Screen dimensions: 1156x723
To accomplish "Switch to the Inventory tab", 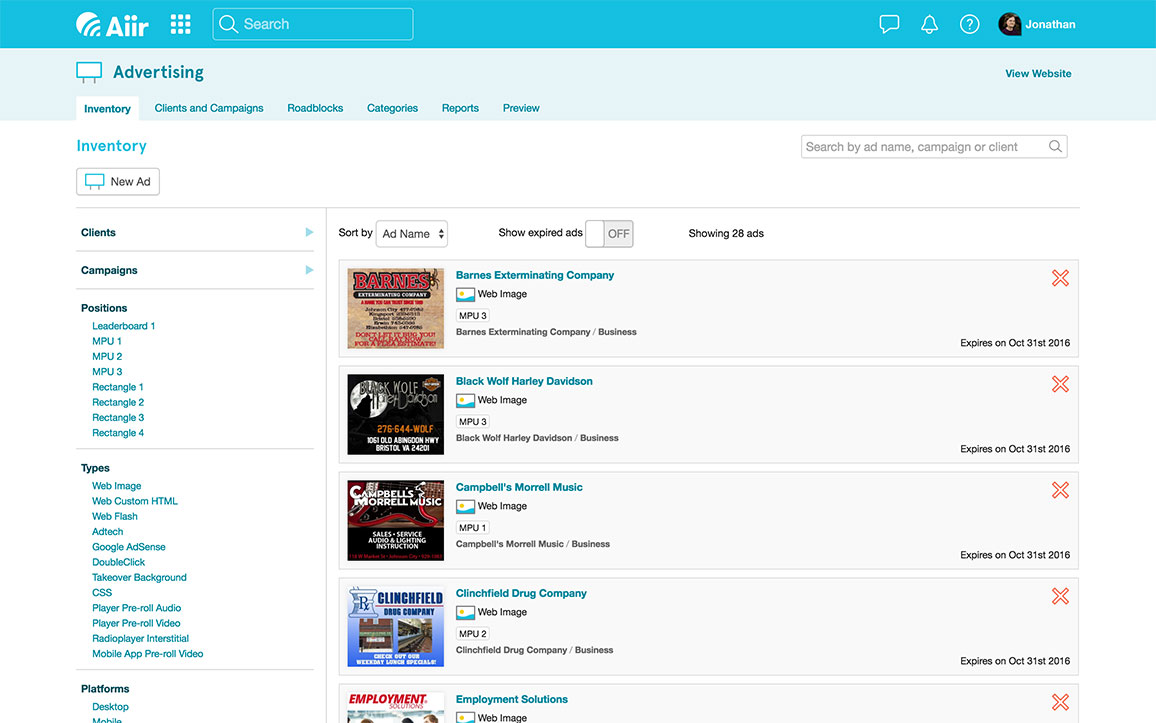I will point(107,108).
